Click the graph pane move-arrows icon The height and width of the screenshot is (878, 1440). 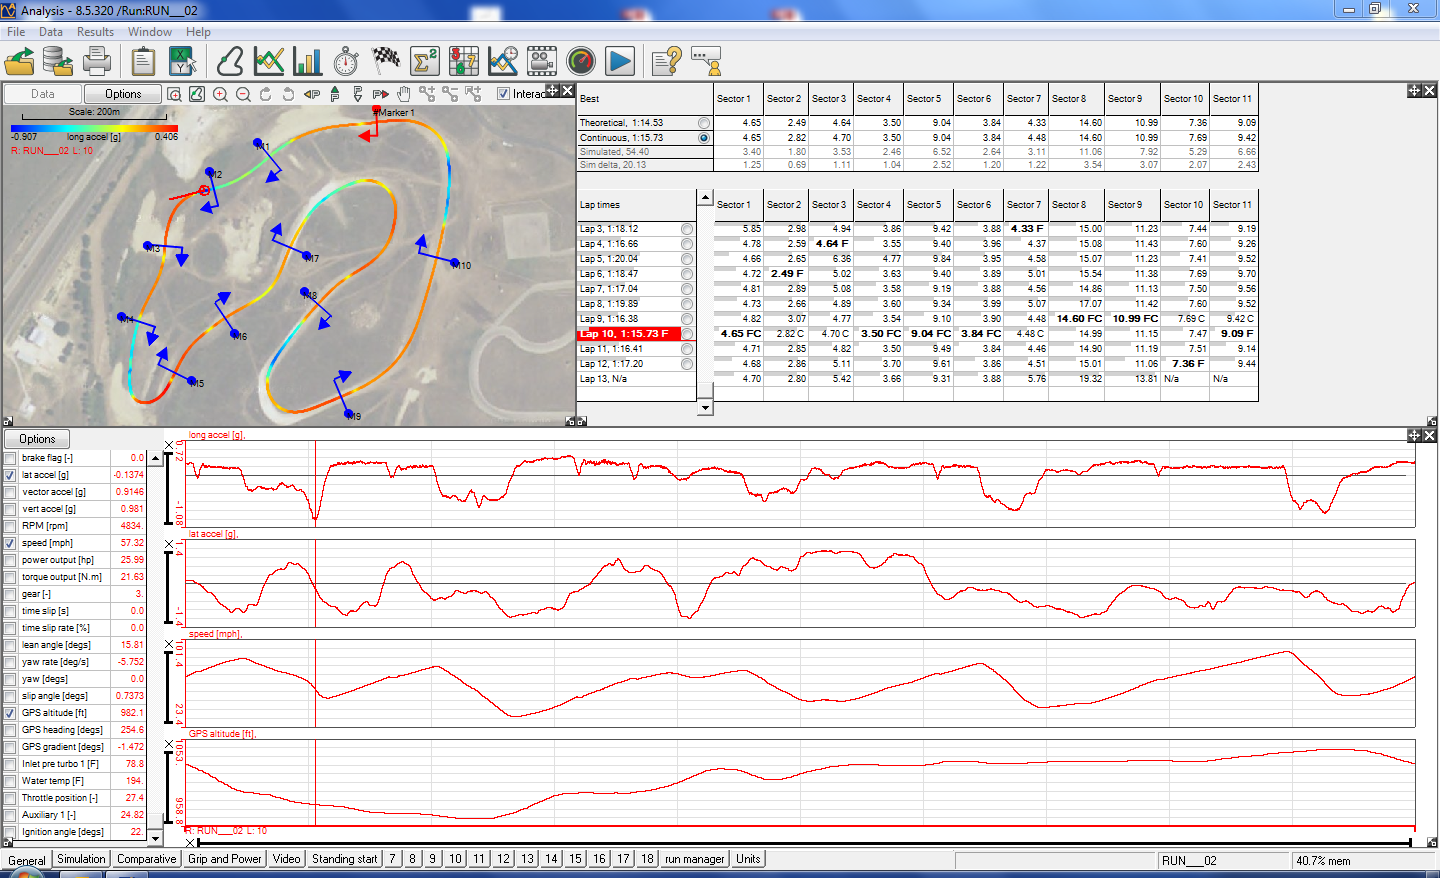(x=1414, y=436)
